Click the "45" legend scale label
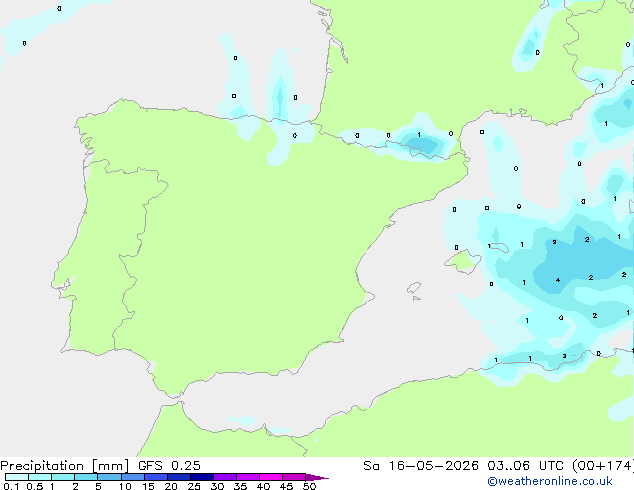 click(x=286, y=486)
